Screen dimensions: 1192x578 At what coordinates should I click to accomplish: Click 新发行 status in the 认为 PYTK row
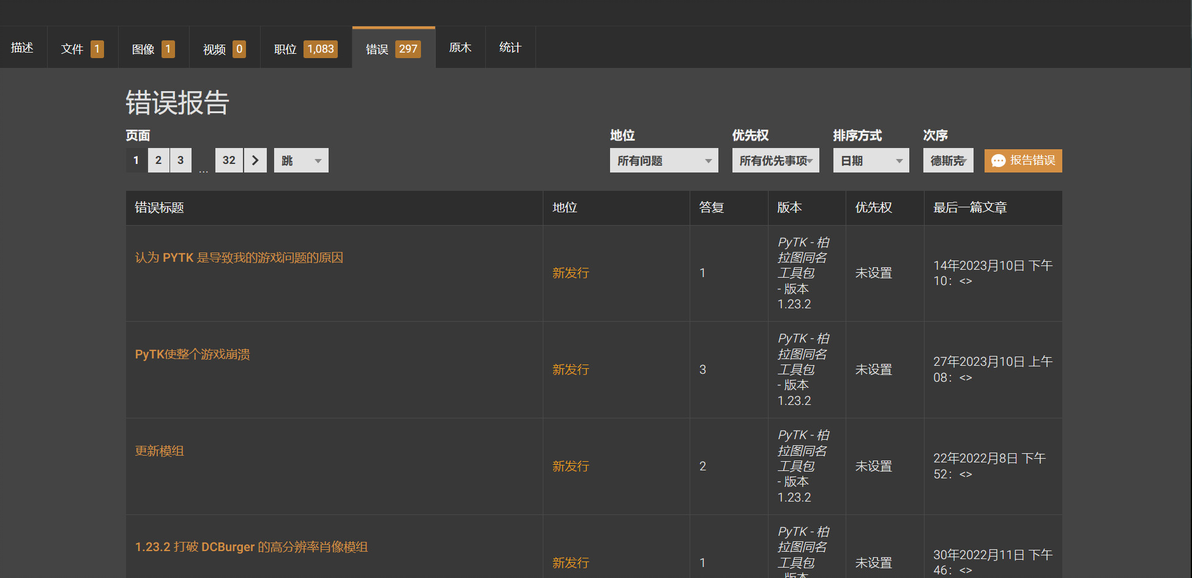pos(570,273)
